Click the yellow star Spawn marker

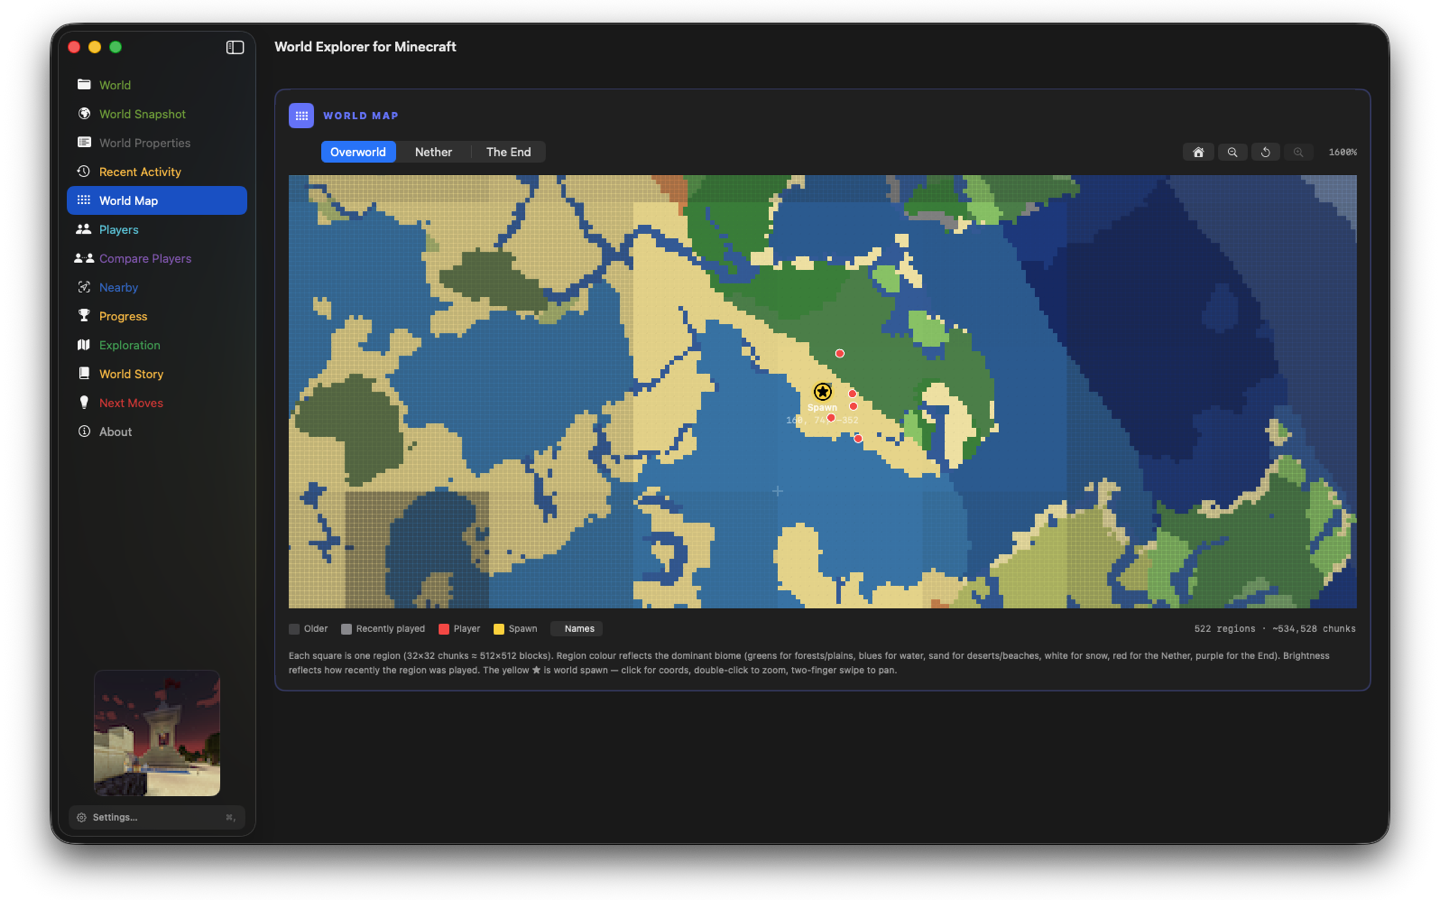(x=822, y=392)
